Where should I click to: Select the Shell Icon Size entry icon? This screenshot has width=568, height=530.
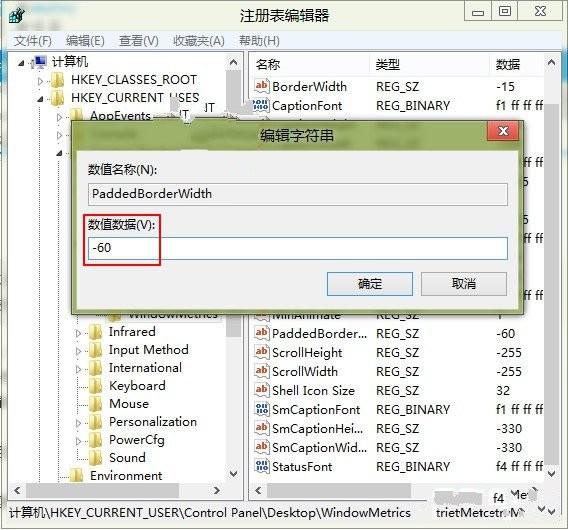point(262,390)
